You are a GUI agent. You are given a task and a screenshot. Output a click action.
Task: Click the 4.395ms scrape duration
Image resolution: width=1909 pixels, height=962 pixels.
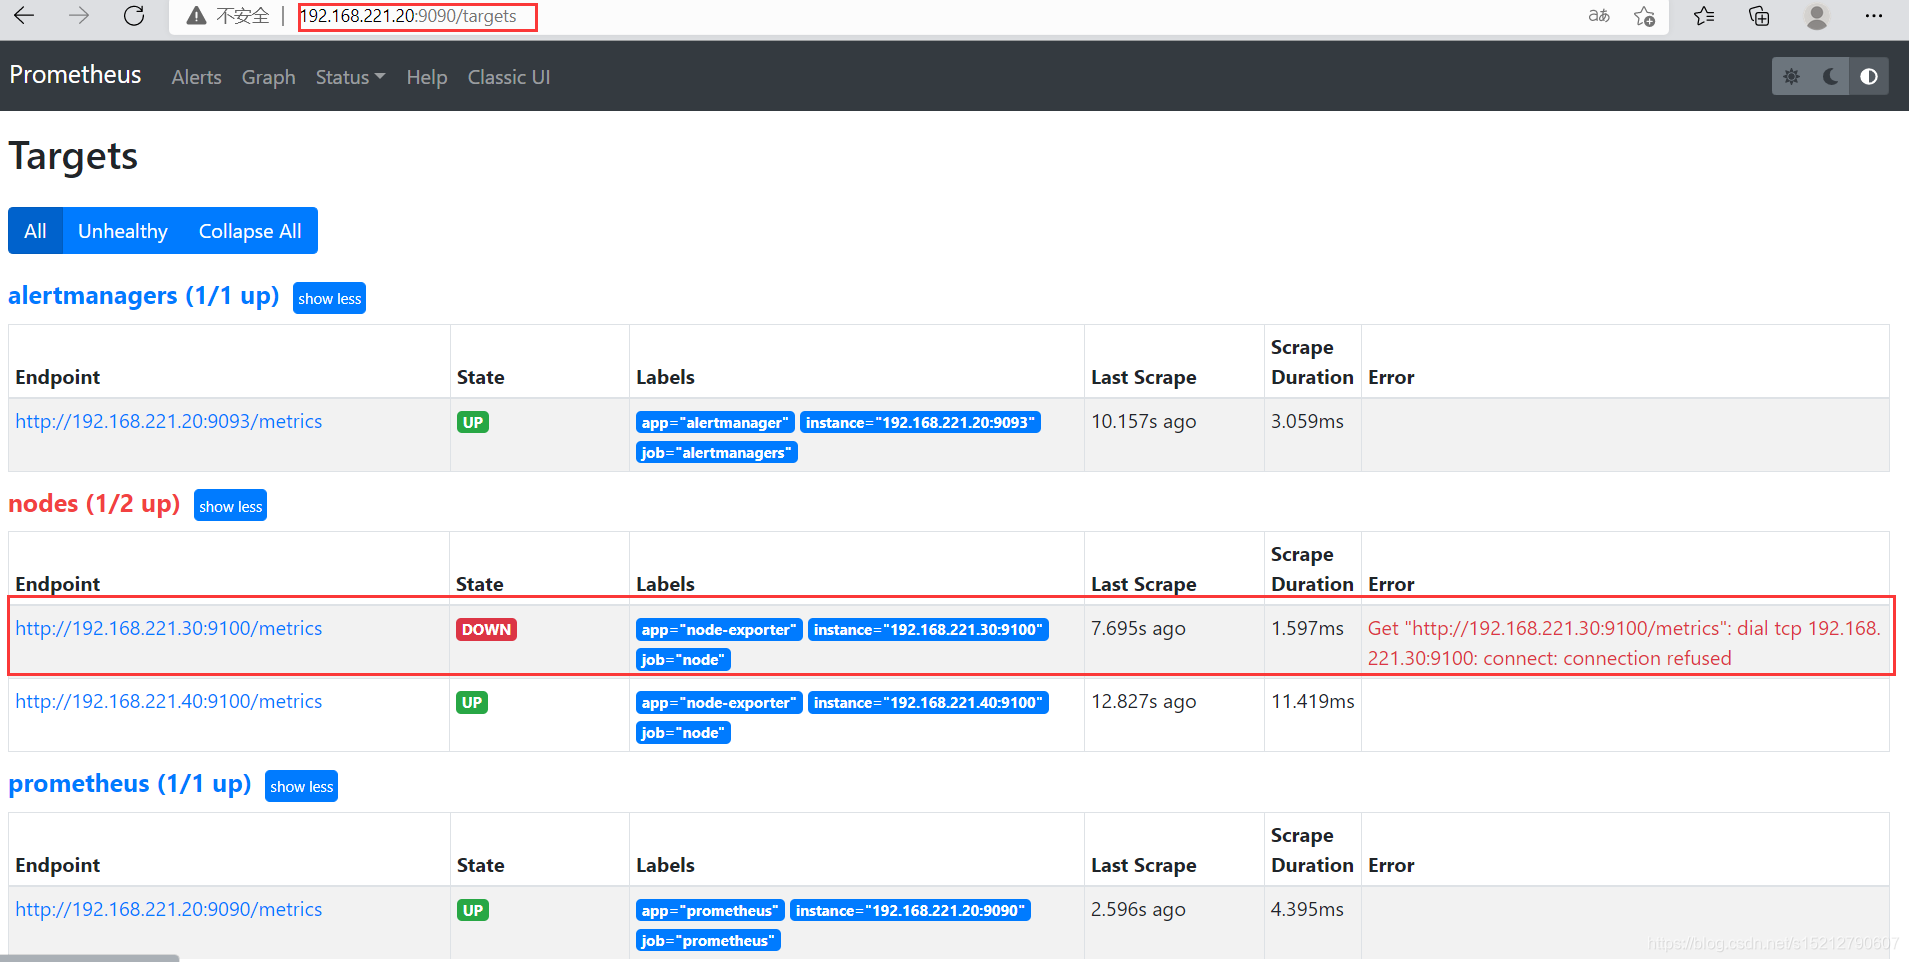[1307, 909]
